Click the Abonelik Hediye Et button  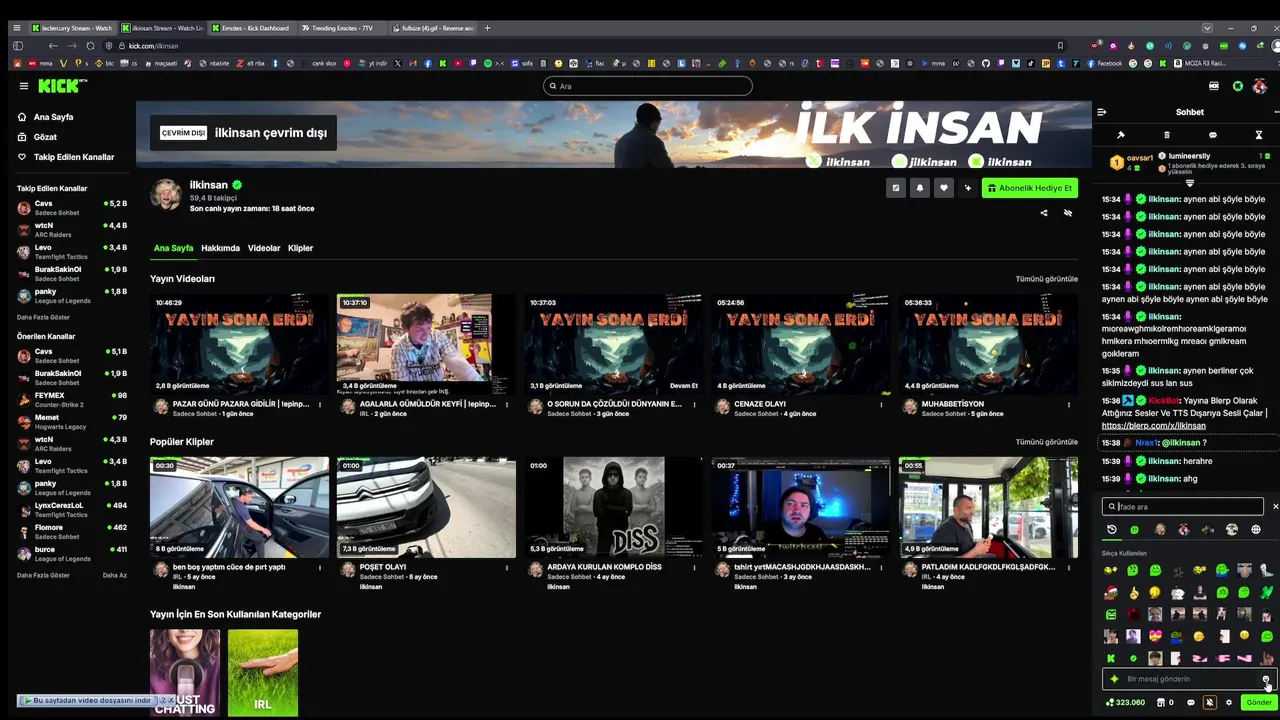(x=1029, y=188)
